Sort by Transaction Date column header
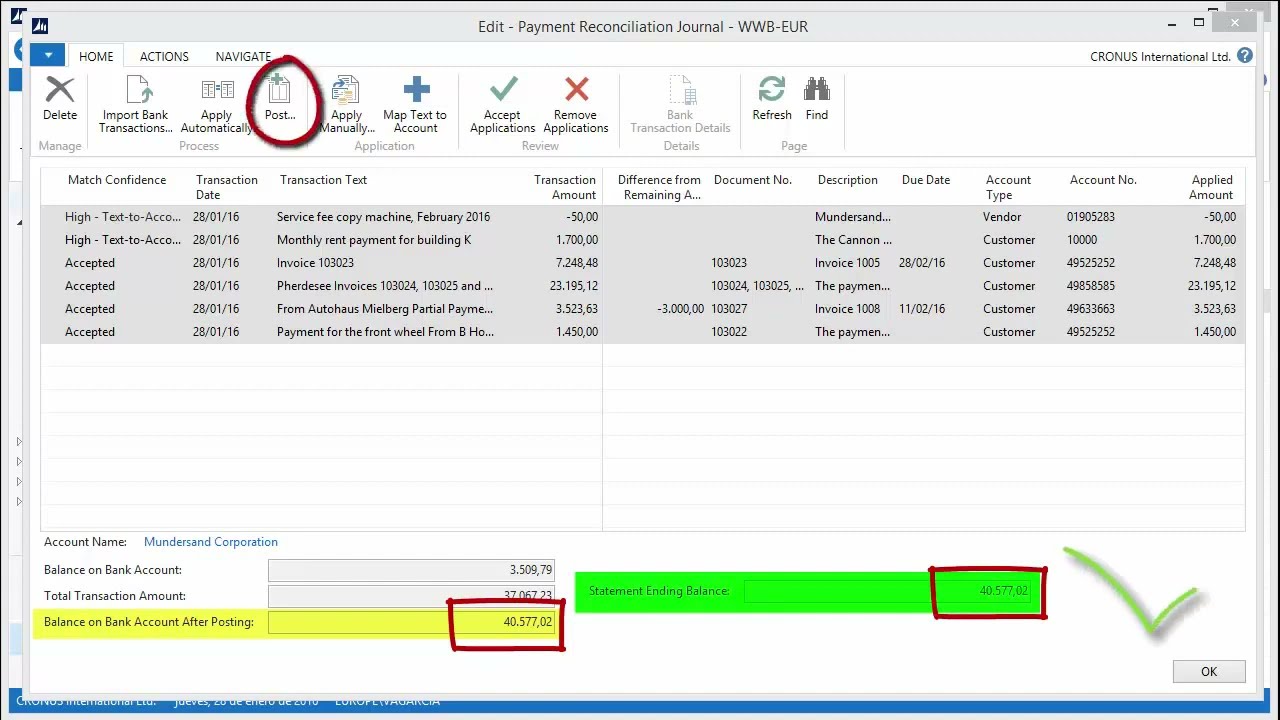Screen dimensions: 1280x720 click(x=227, y=187)
